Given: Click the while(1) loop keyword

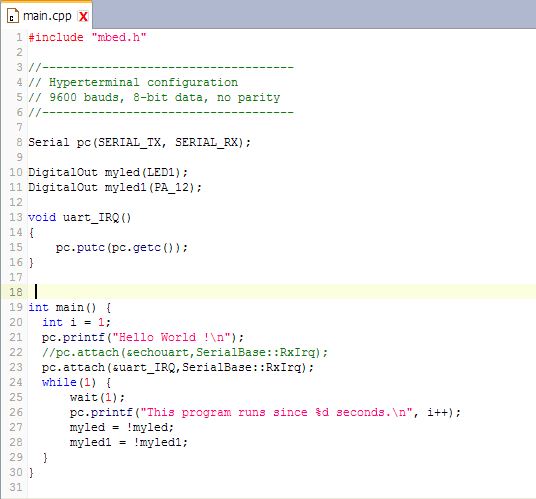Looking at the screenshot, I should [59, 382].
